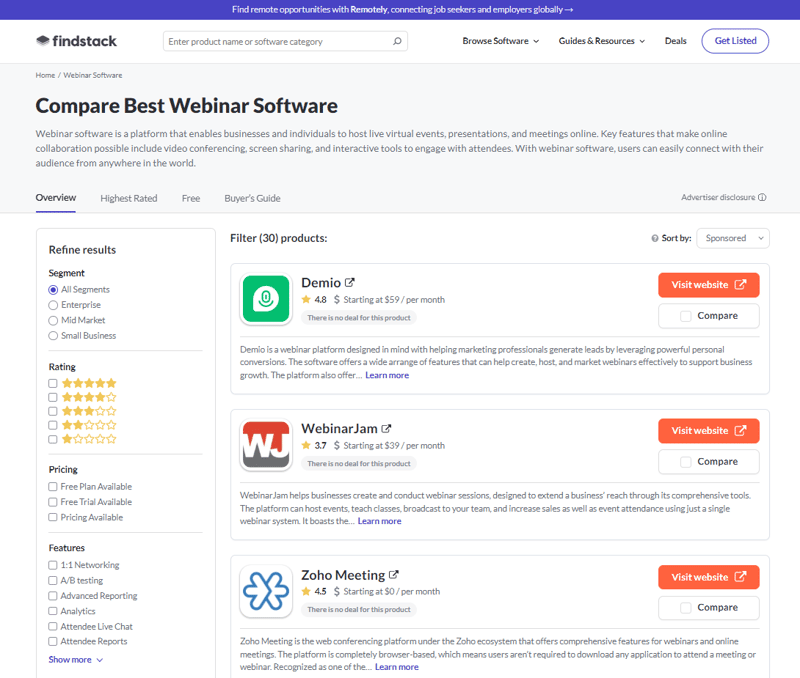The image size is (800, 678).
Task: Click the Advertiser disclosure info icon
Action: click(x=762, y=197)
